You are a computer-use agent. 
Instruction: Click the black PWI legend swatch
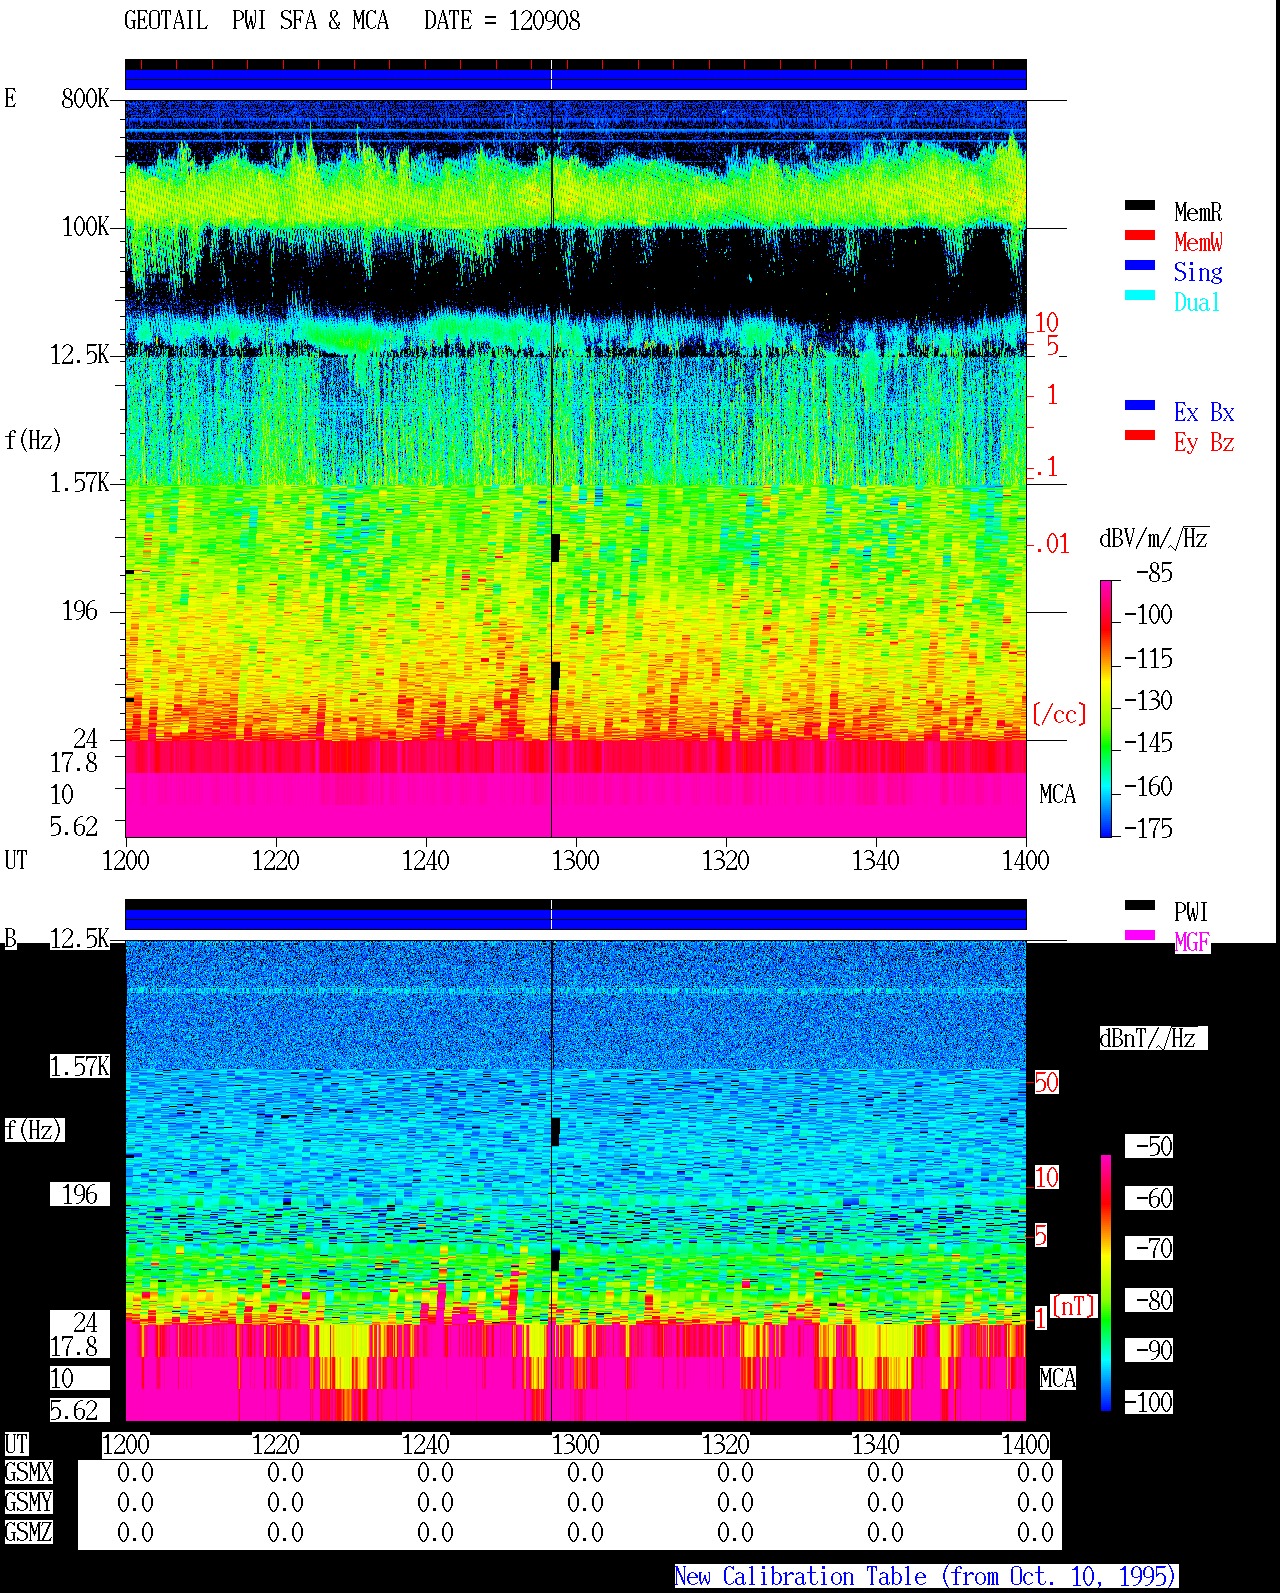point(1140,906)
